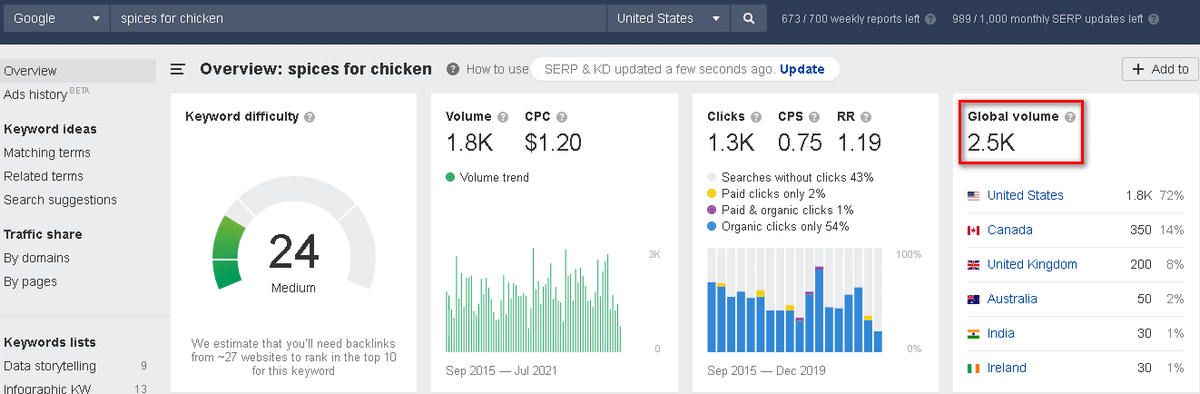The height and width of the screenshot is (394, 1200).
Task: Click the green Volume trend legend dot
Action: click(451, 177)
